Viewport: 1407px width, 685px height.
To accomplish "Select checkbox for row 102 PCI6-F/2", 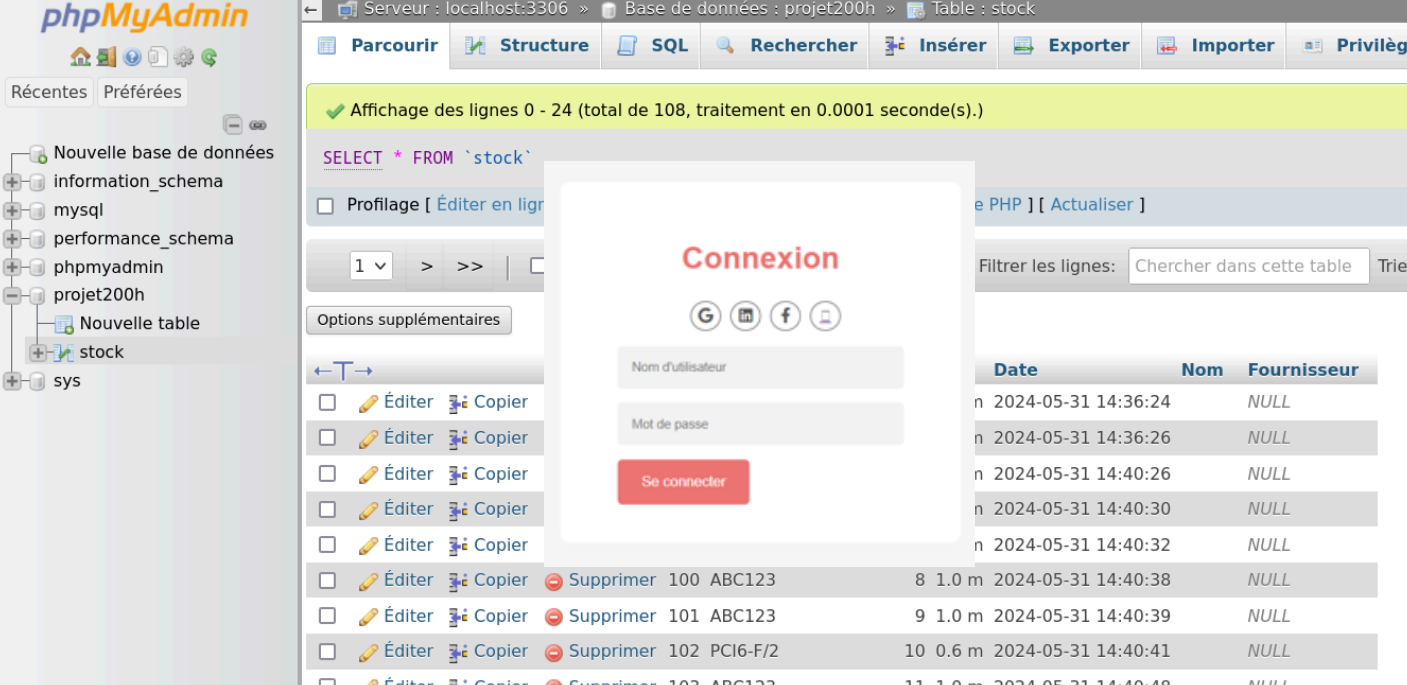I will coord(327,651).
